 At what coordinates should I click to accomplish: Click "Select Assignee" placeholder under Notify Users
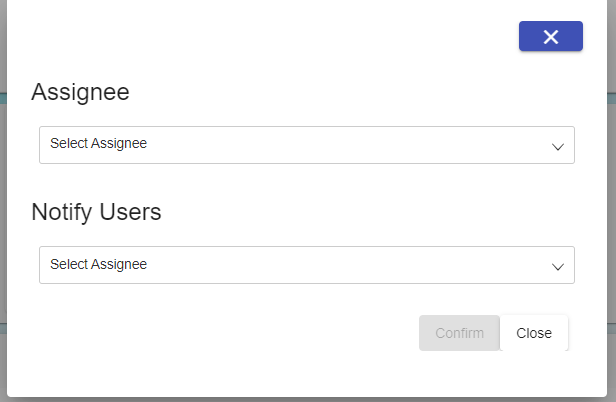tap(99, 265)
